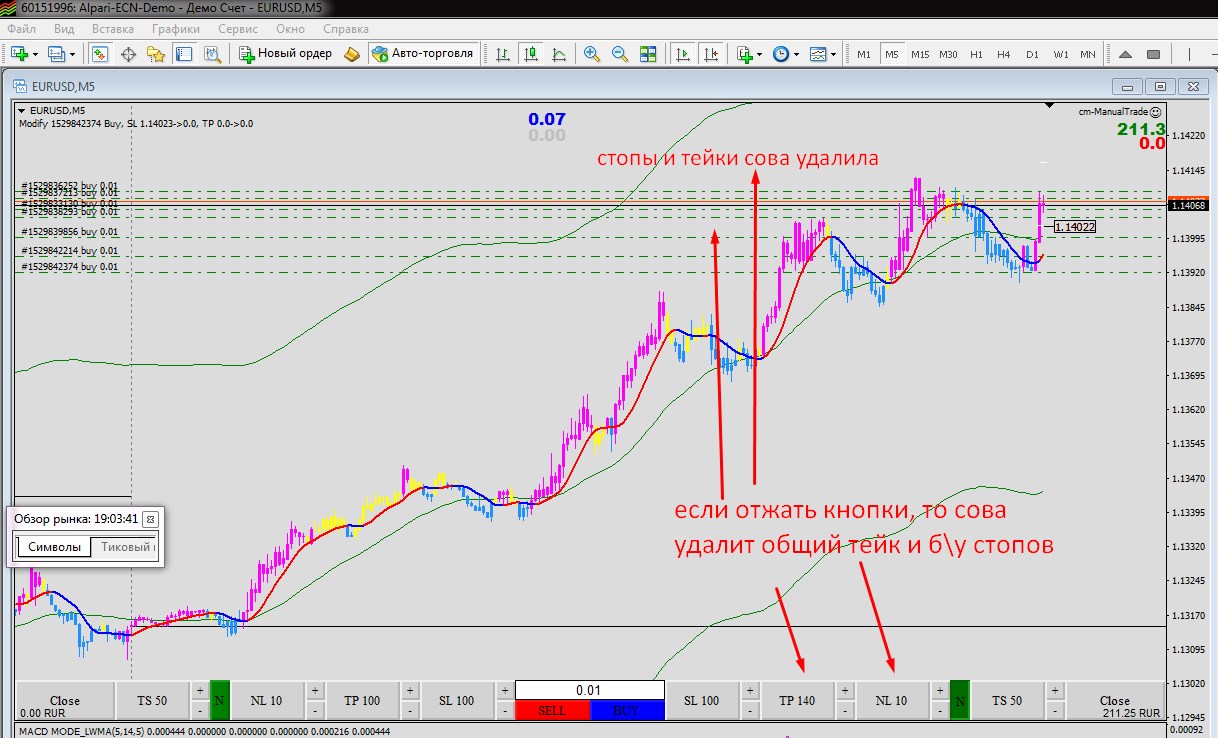1218x738 pixels.
Task: Select the D1 timeframe
Action: pyautogui.click(x=1032, y=53)
